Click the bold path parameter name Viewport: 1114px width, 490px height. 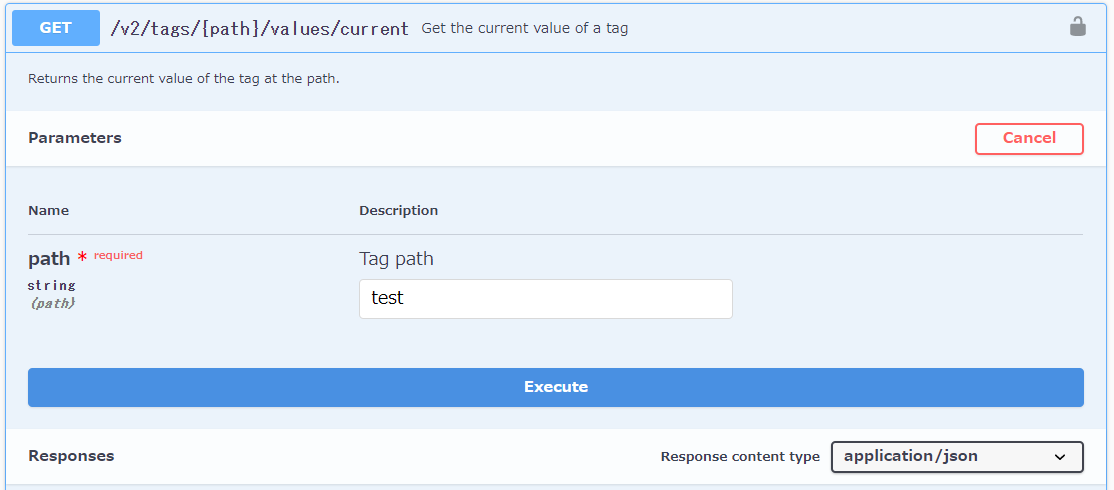[49, 258]
